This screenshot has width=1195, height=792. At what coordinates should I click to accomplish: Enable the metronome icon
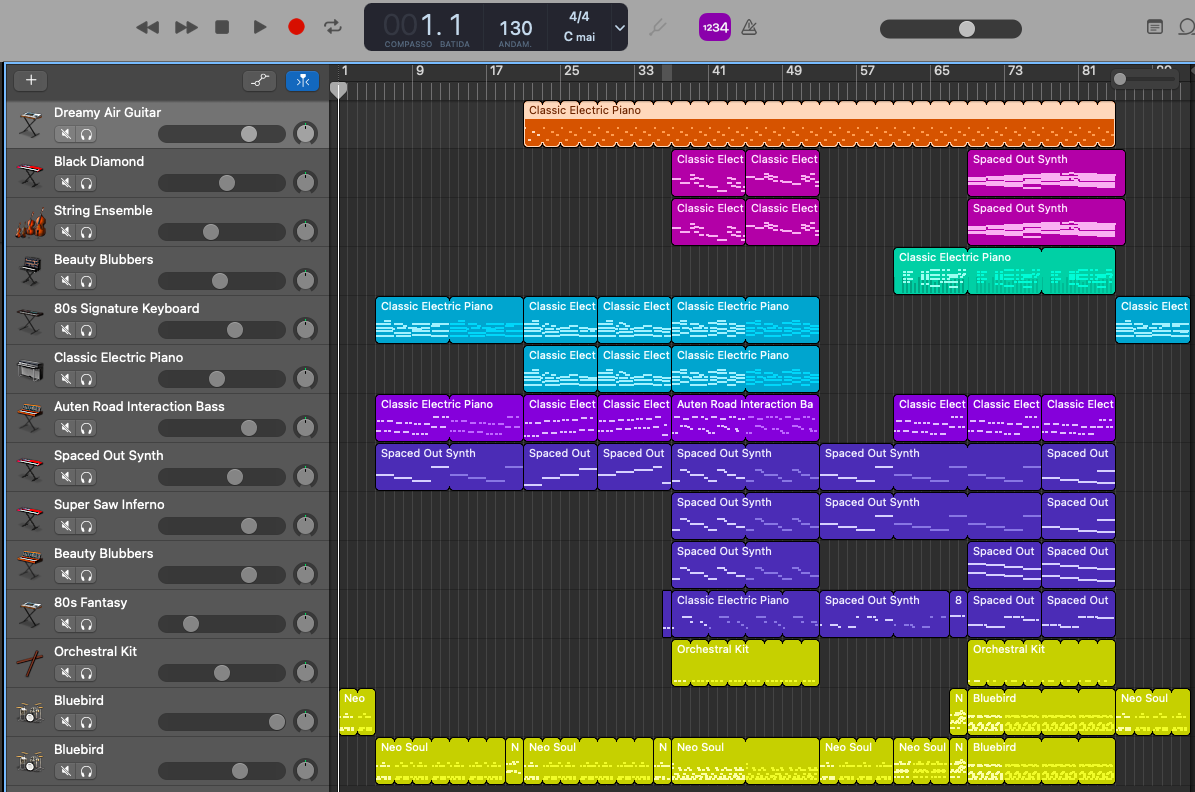[x=749, y=27]
